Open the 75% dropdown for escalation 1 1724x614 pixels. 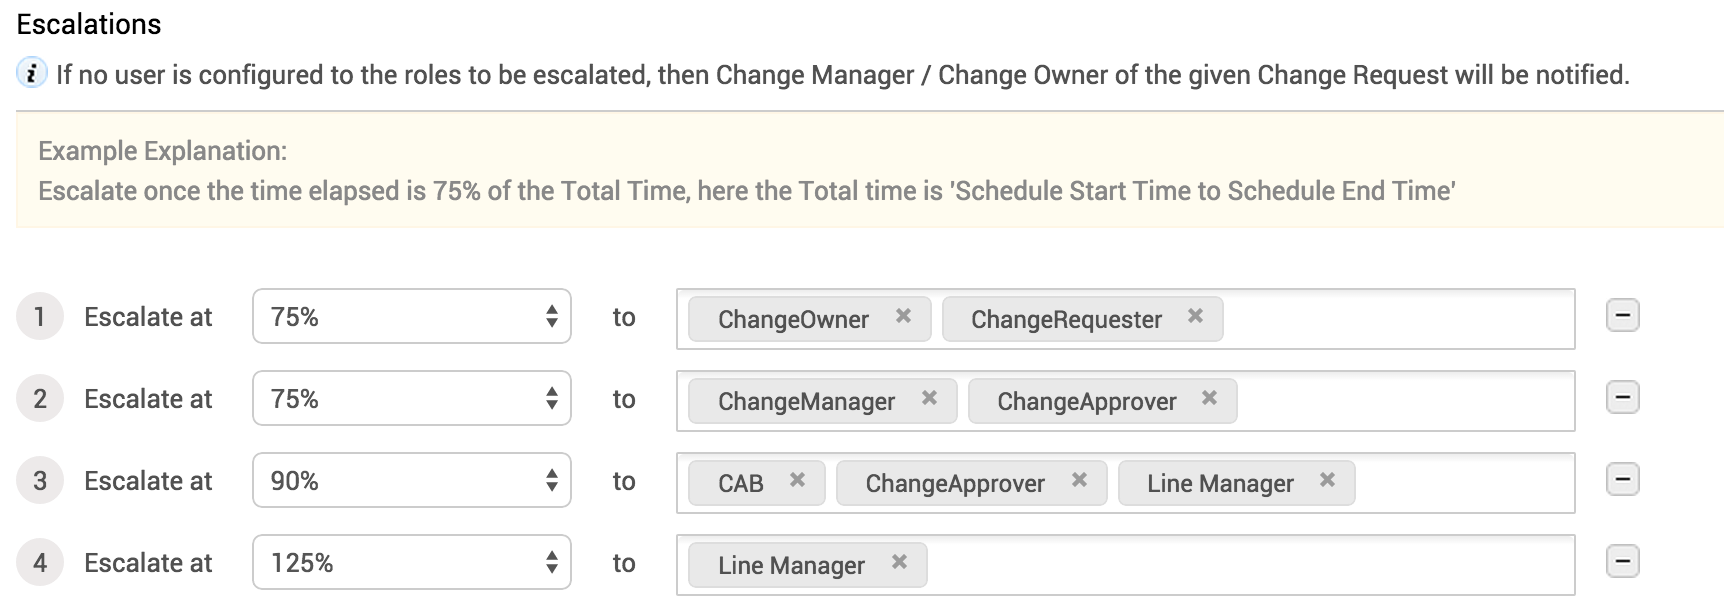tap(411, 317)
